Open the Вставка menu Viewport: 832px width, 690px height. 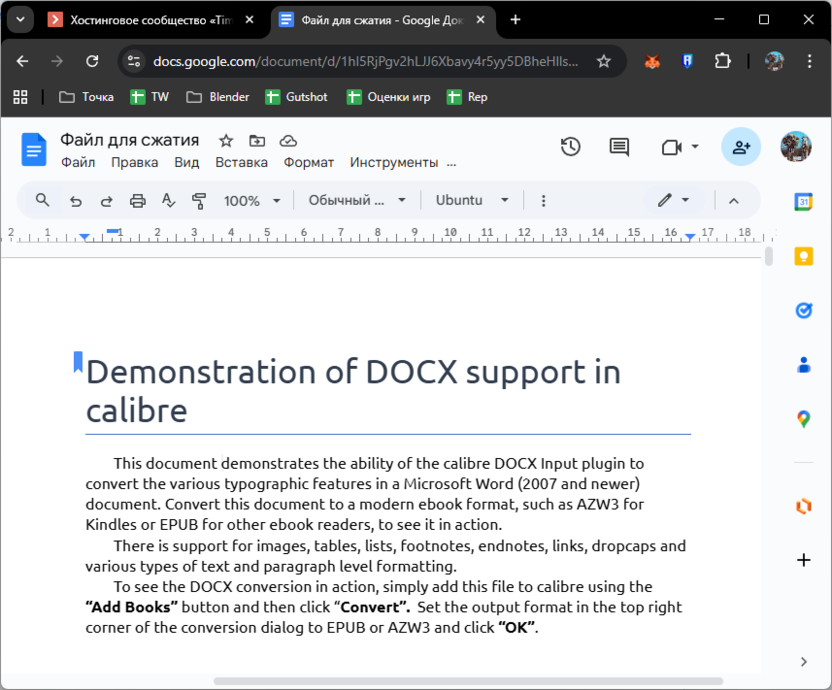click(x=241, y=163)
